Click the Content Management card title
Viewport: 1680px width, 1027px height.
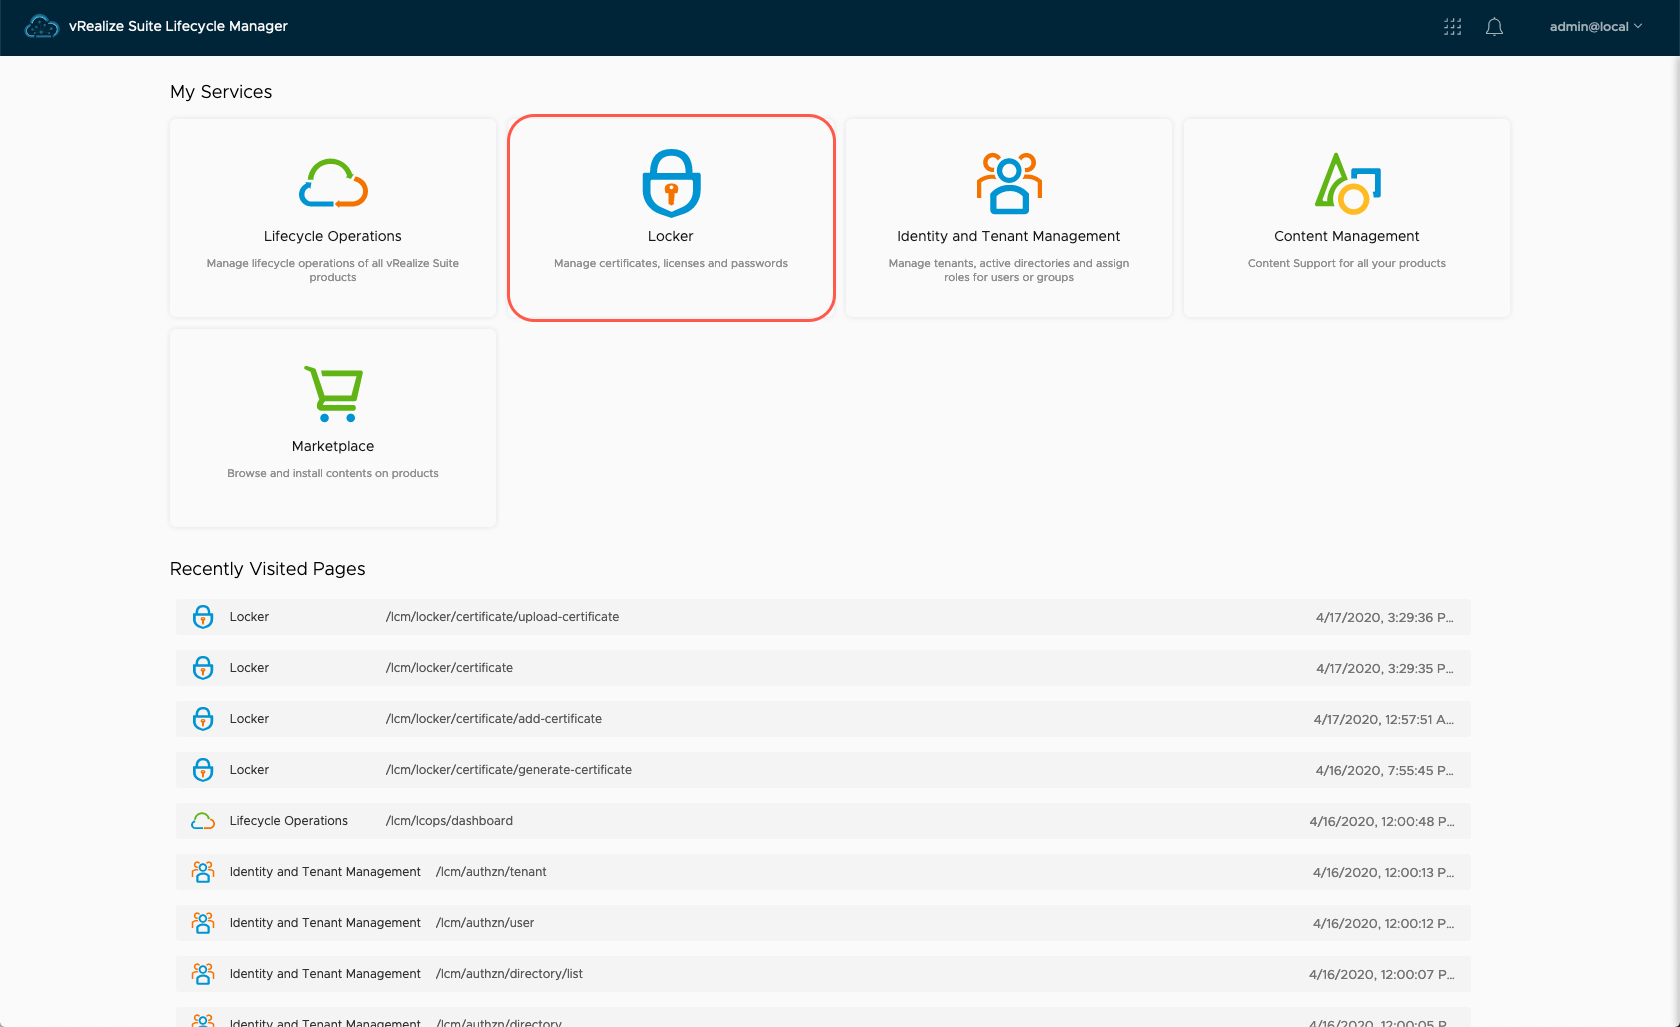tap(1346, 236)
